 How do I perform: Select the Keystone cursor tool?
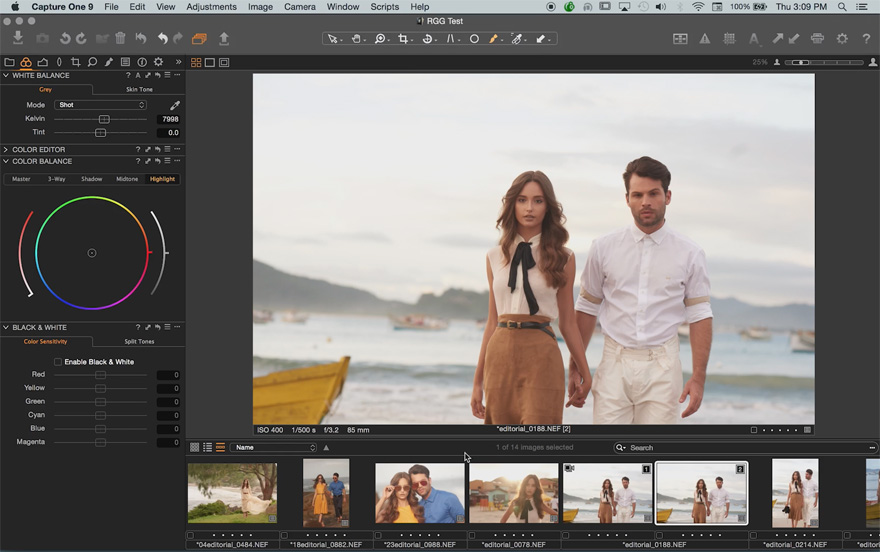[x=450, y=39]
